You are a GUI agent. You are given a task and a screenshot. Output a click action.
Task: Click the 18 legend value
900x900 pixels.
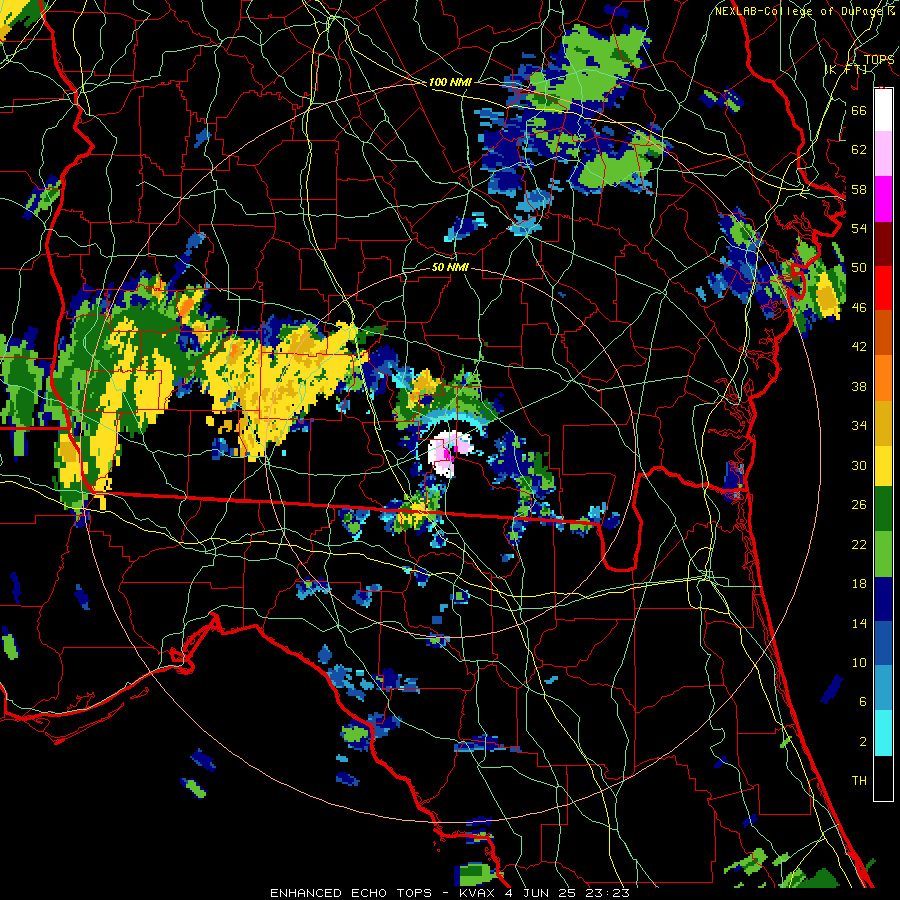[x=859, y=584]
